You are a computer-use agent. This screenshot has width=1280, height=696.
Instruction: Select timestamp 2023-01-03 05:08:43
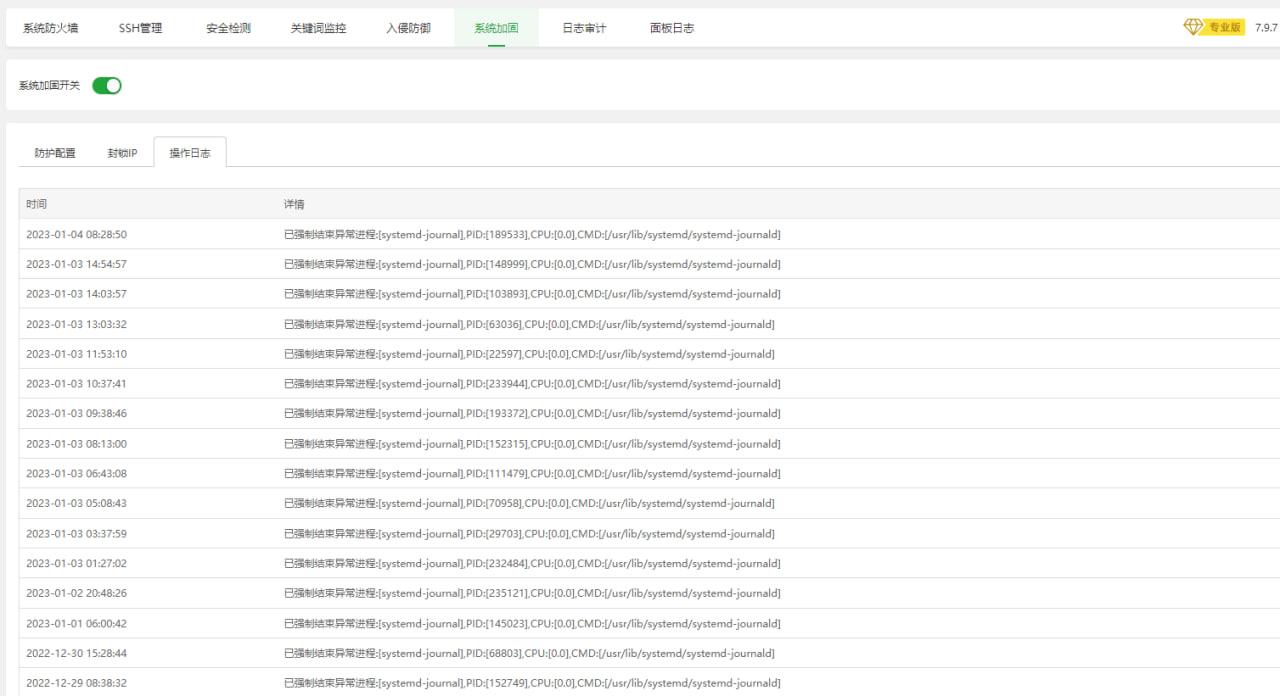(76, 504)
